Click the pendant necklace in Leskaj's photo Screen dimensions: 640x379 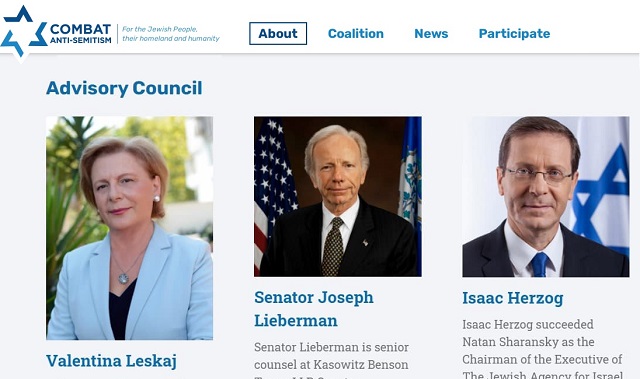pos(123,279)
